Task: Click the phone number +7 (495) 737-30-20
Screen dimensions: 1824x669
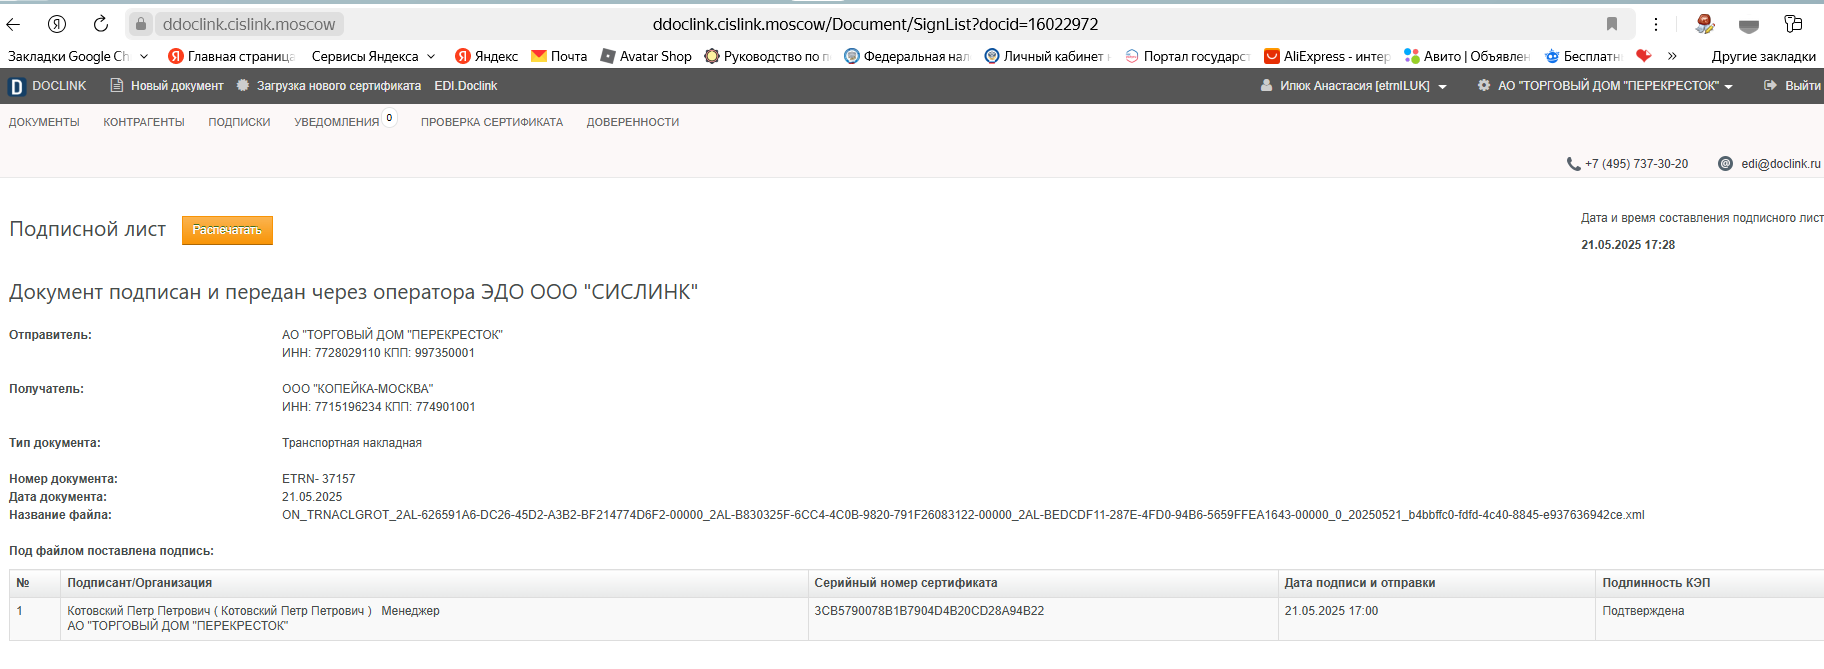Action: [x=1636, y=164]
